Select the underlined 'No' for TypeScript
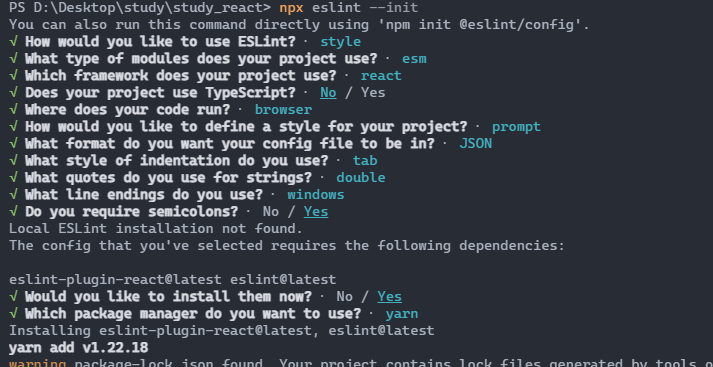This screenshot has height=367, width=713. click(x=328, y=93)
